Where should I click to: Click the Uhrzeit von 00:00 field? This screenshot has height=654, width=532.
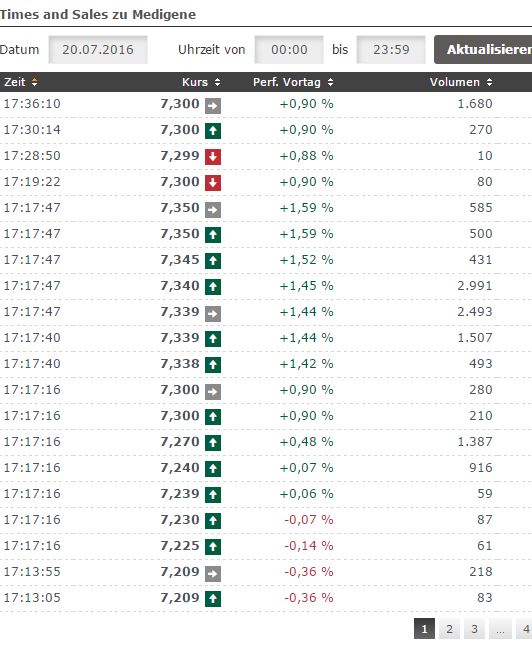pyautogui.click(x=289, y=50)
